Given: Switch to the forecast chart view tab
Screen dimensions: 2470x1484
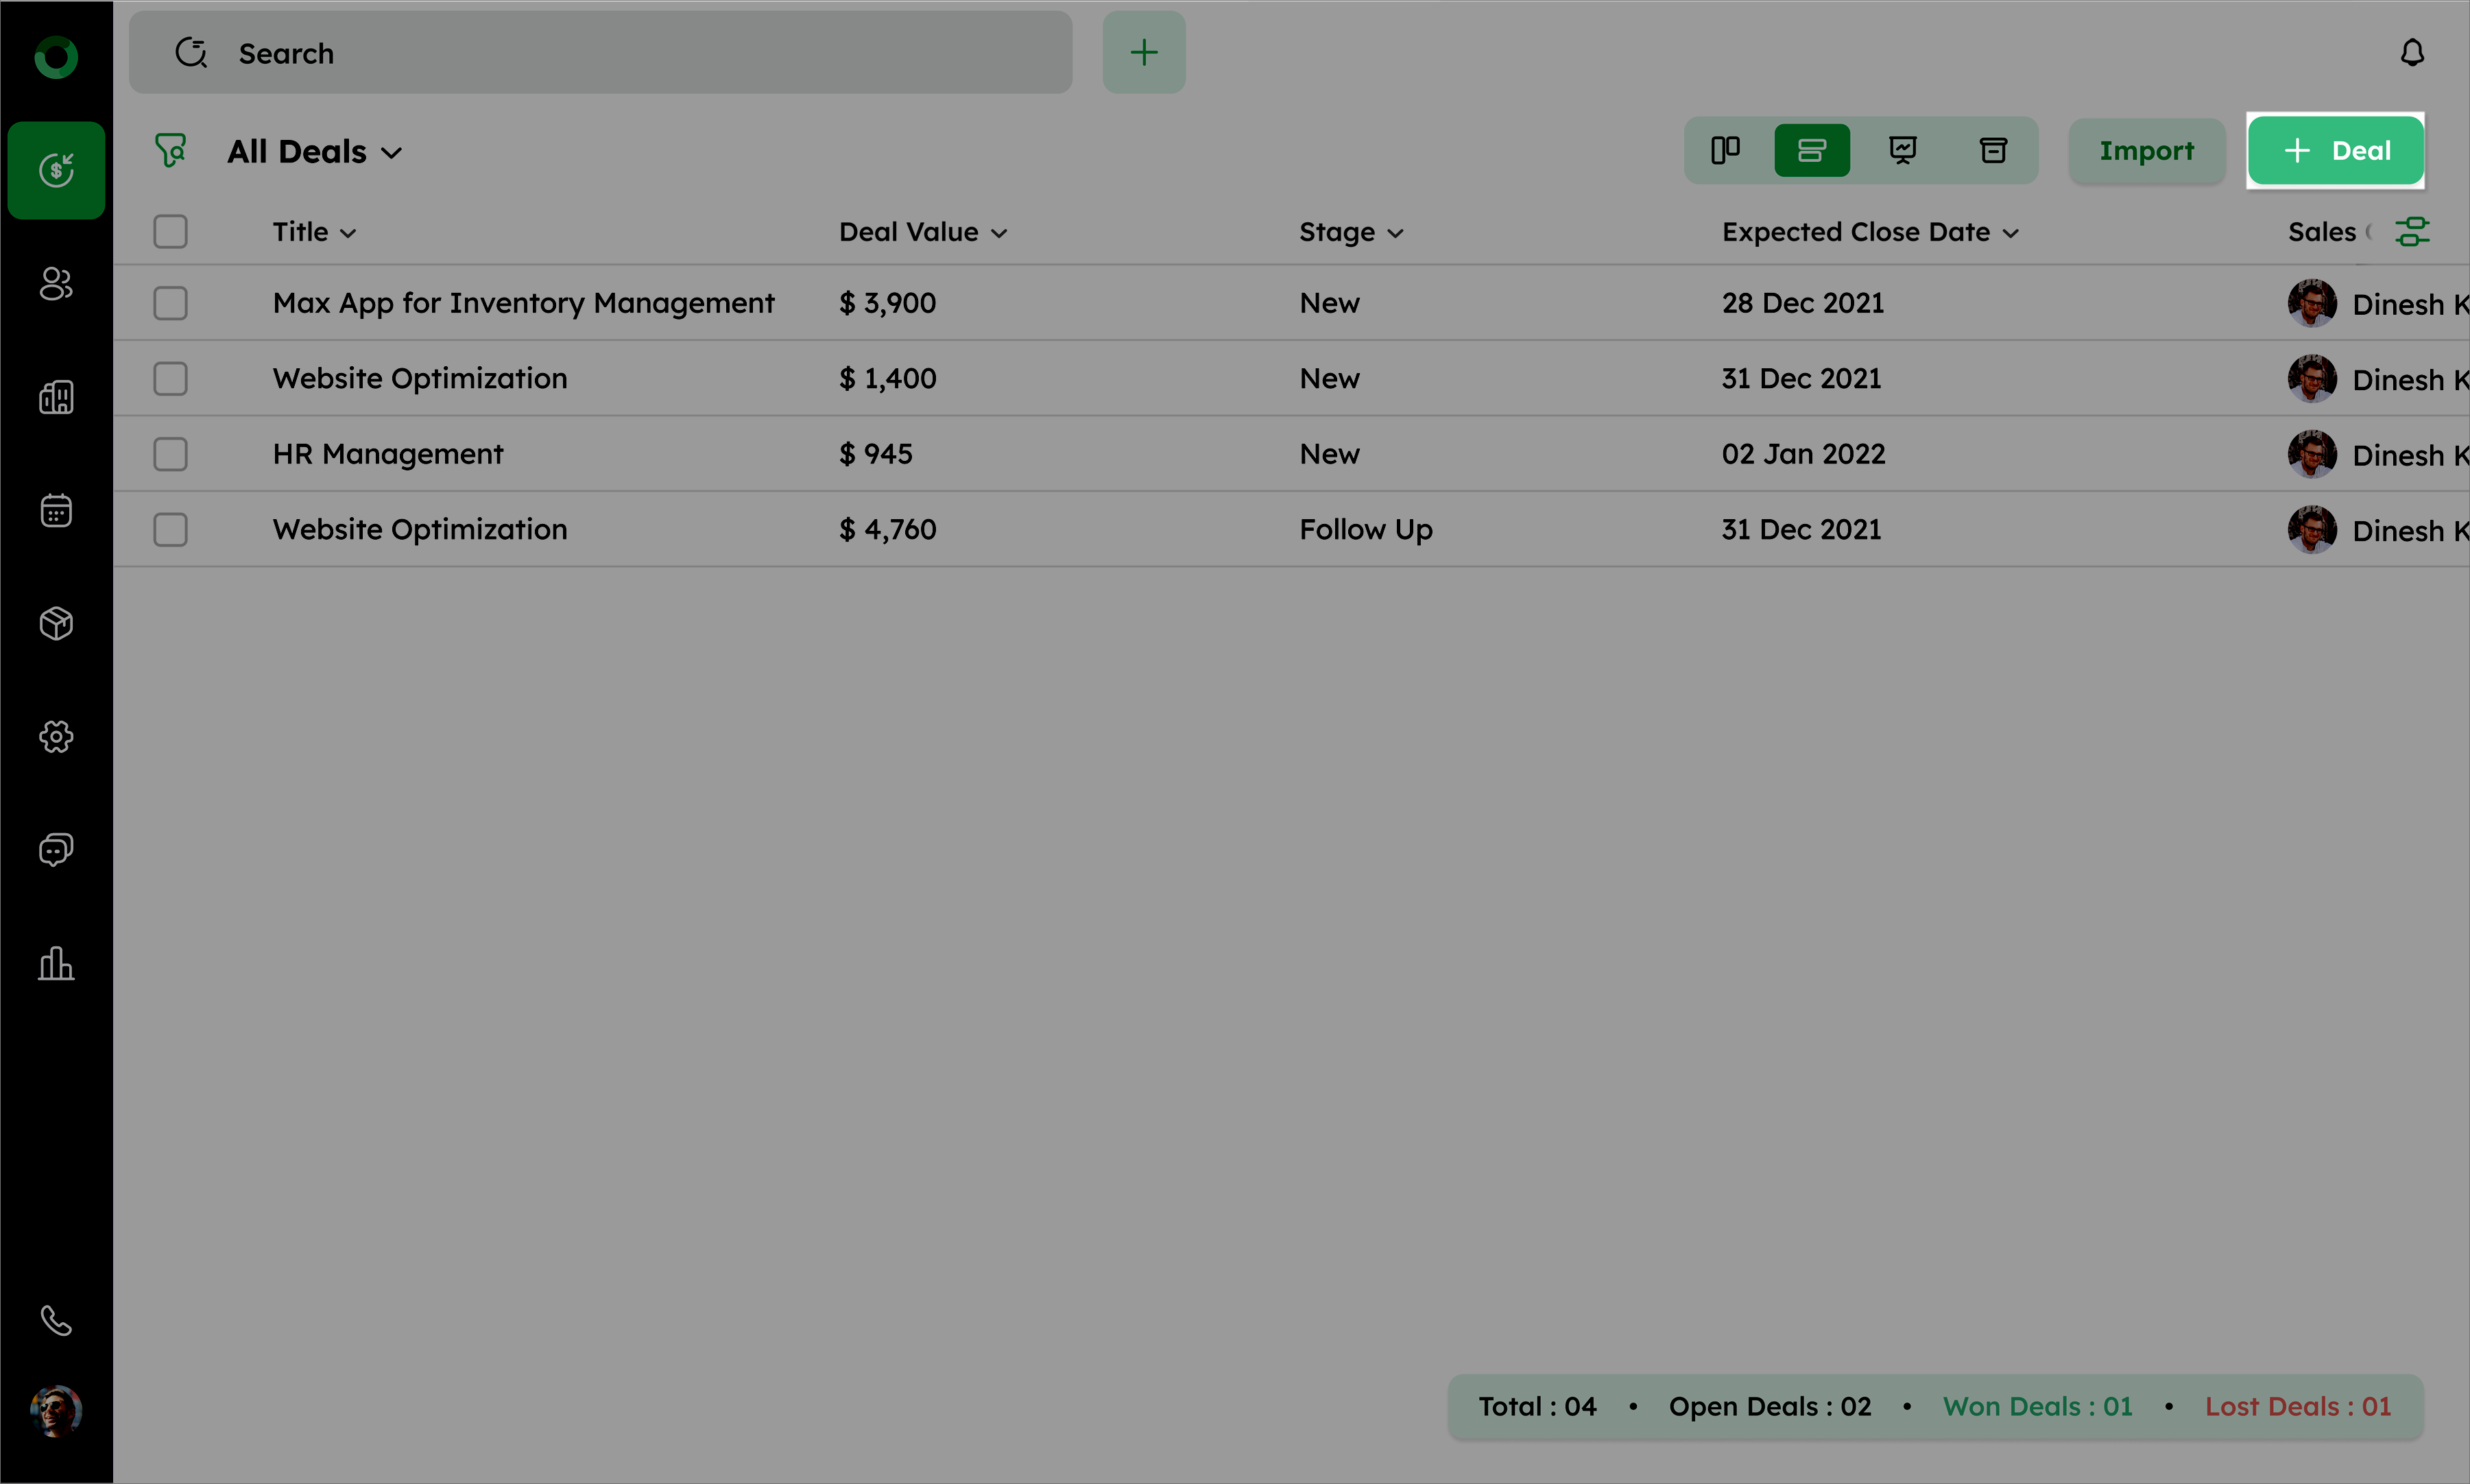Looking at the screenshot, I should click(1902, 150).
